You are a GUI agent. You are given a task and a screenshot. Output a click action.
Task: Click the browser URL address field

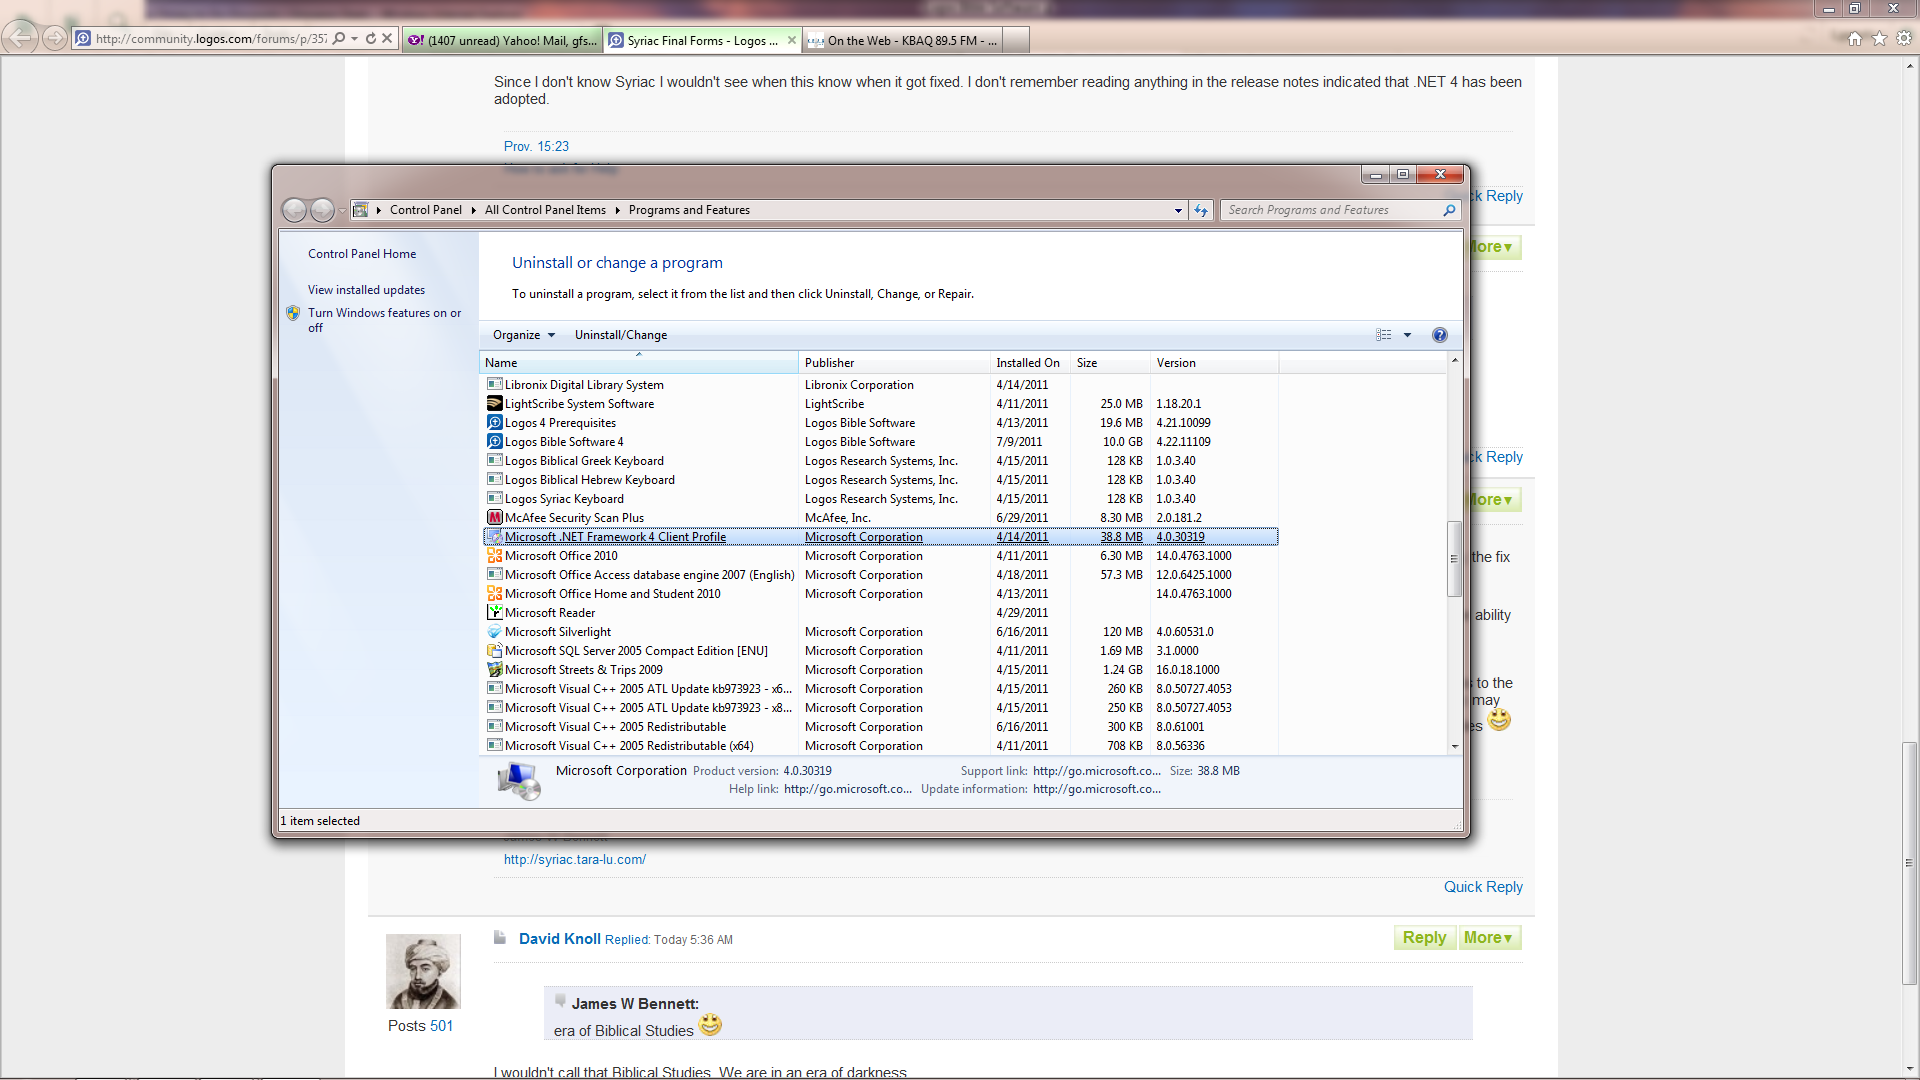pos(210,39)
